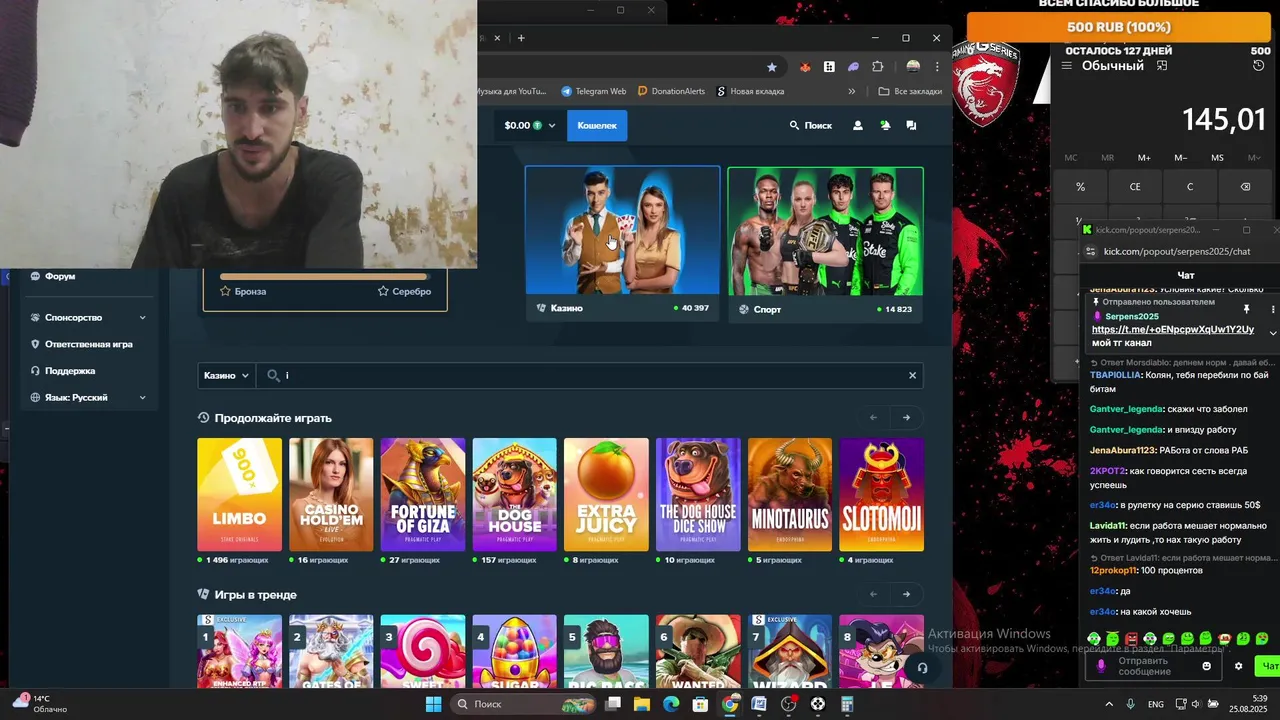Open the purple ghost extension
This screenshot has height=720, width=1280.
tap(853, 67)
